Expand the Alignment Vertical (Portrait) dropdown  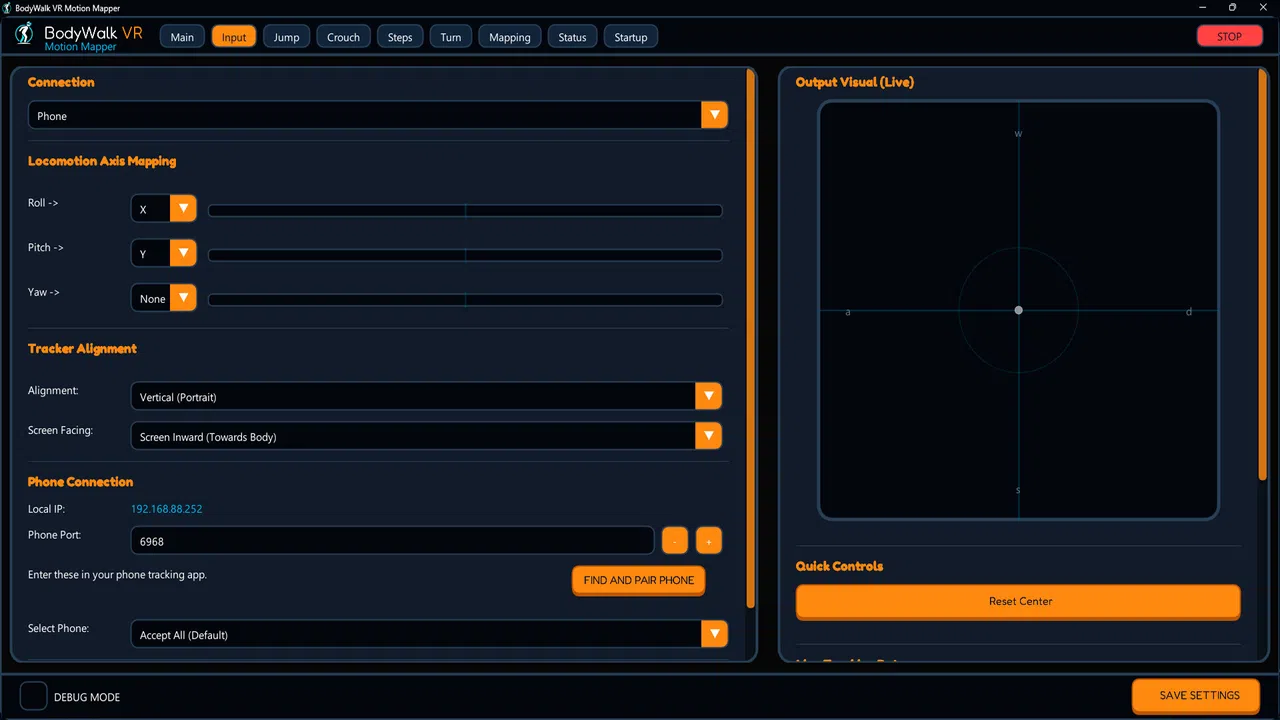(x=426, y=397)
